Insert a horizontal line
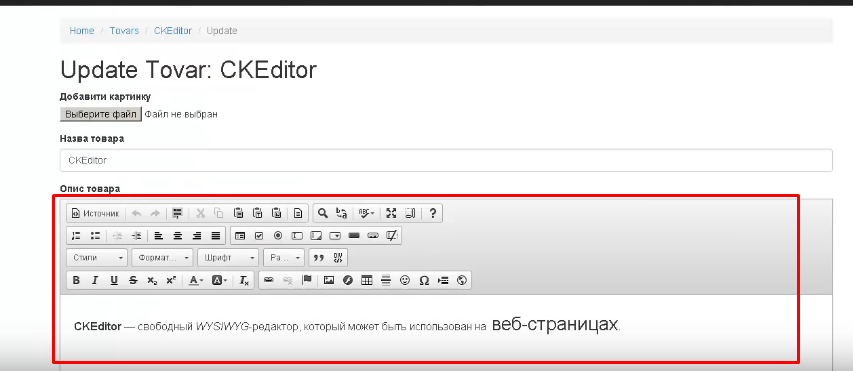This screenshot has height=371, width=853. pyautogui.click(x=386, y=280)
